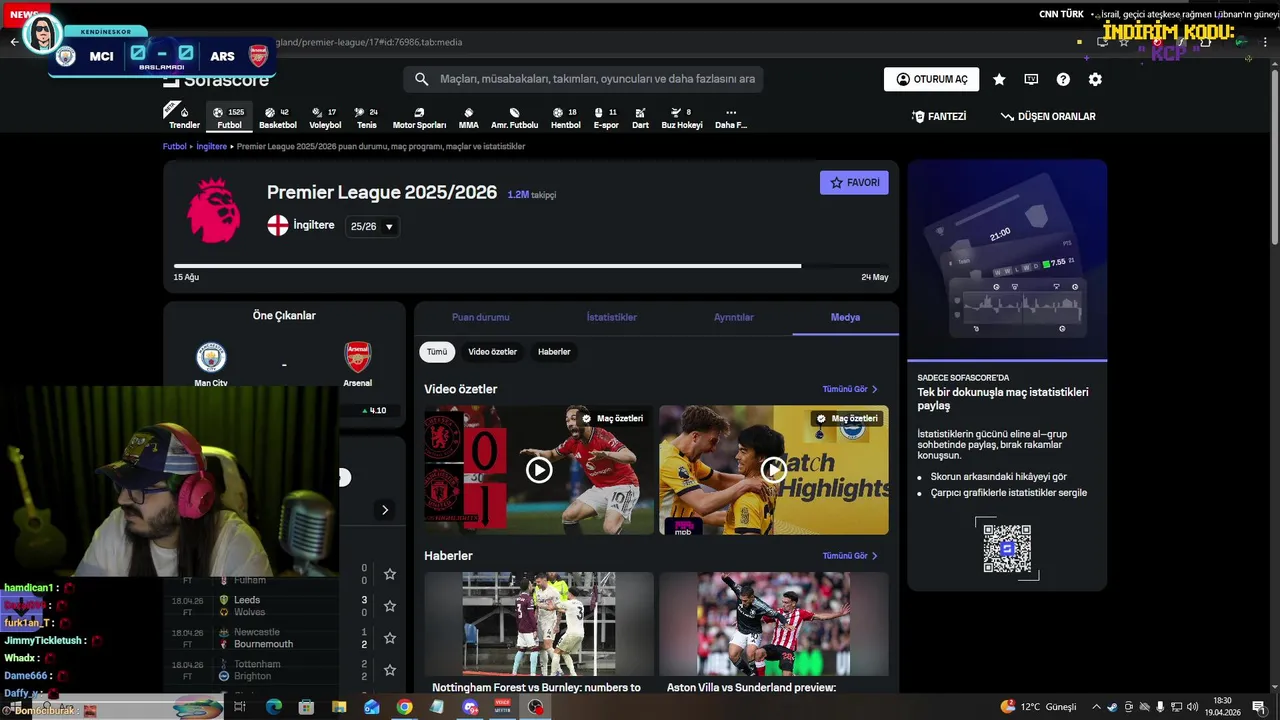This screenshot has width=1280, height=720.
Task: Open Google Chrome from taskbar
Action: [404, 707]
